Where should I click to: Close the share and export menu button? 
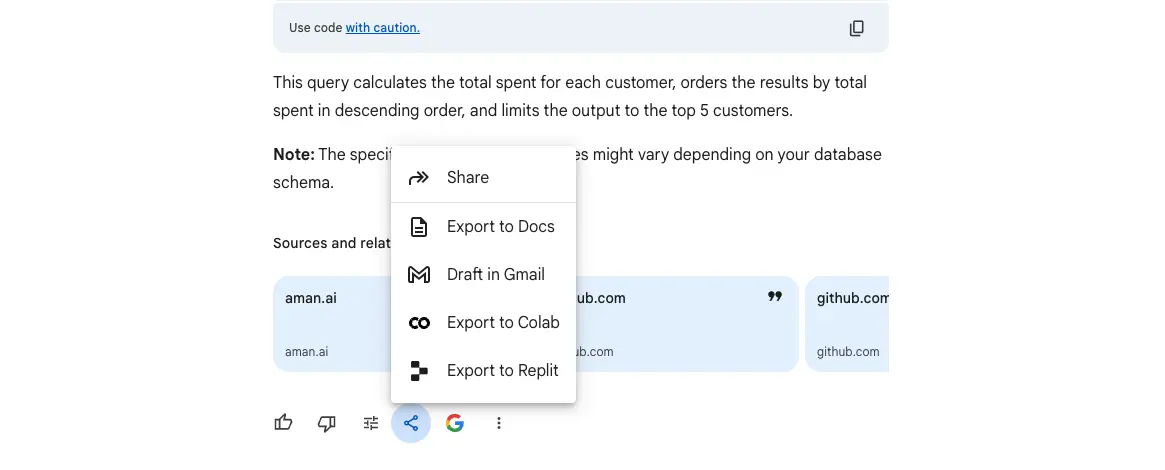[x=411, y=423]
